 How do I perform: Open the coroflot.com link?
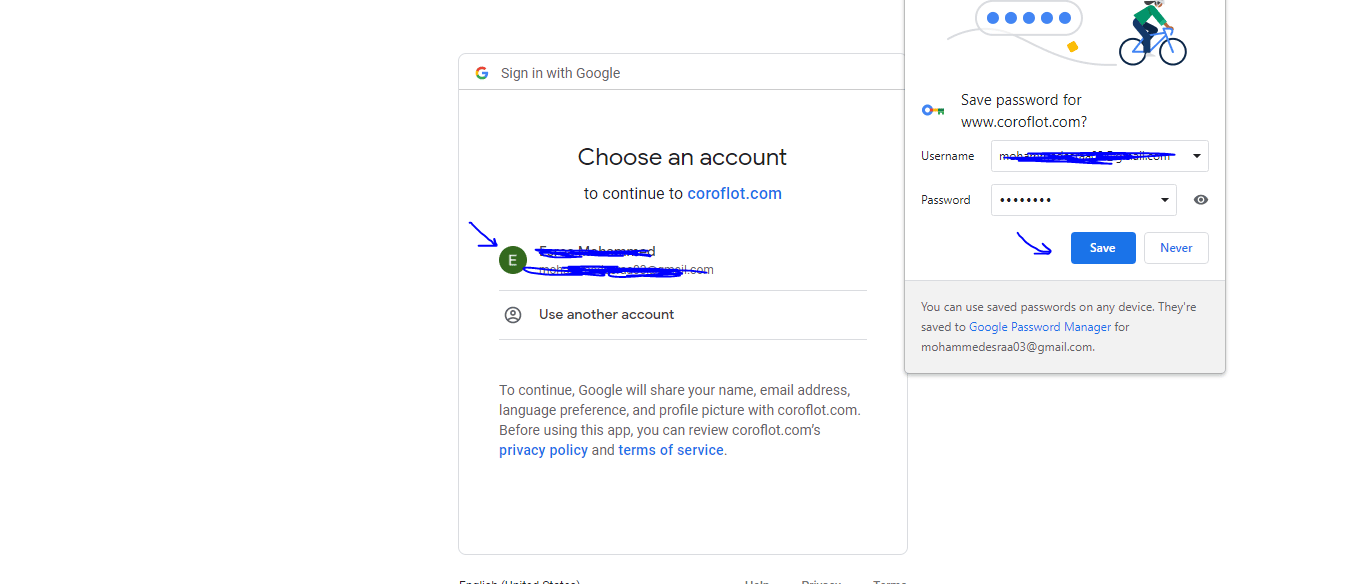[x=734, y=193]
